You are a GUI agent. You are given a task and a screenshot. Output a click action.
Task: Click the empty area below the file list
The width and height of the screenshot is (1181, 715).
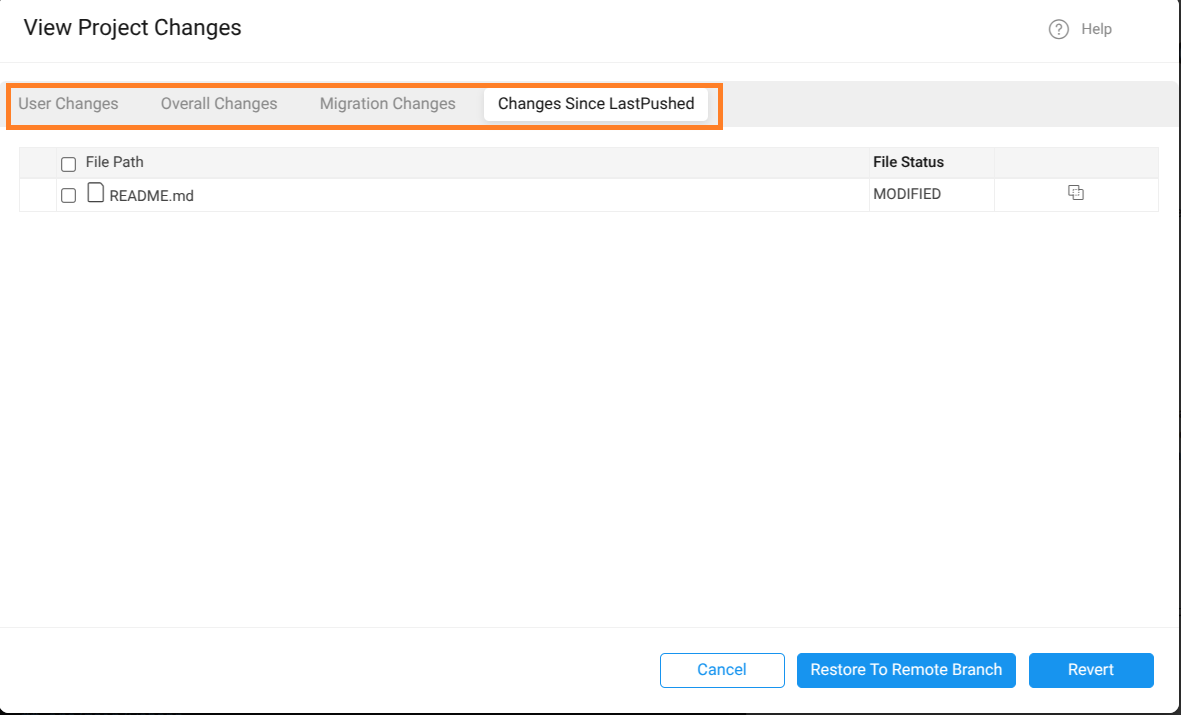point(590,400)
